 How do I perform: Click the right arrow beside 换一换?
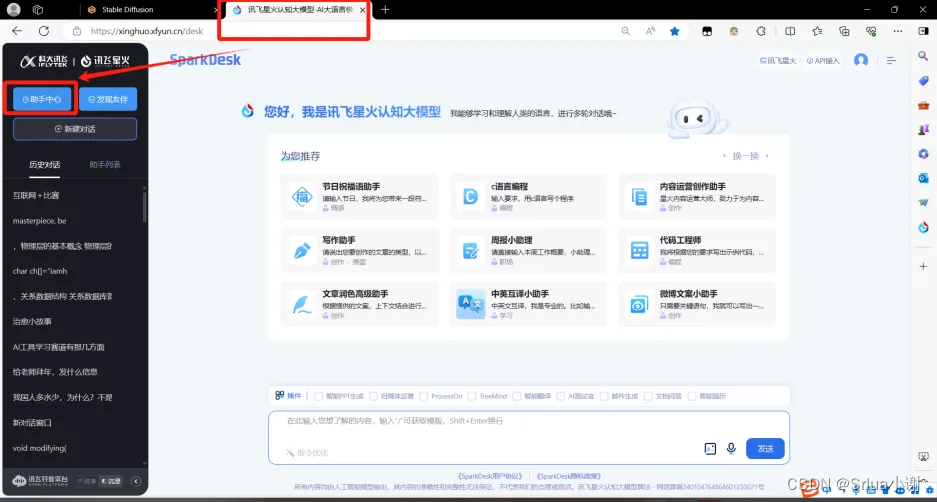tap(767, 156)
